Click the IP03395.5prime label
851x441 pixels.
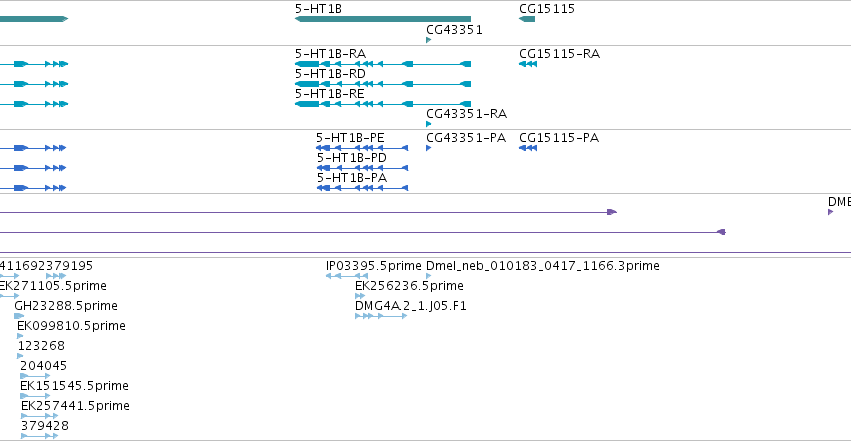point(373,266)
